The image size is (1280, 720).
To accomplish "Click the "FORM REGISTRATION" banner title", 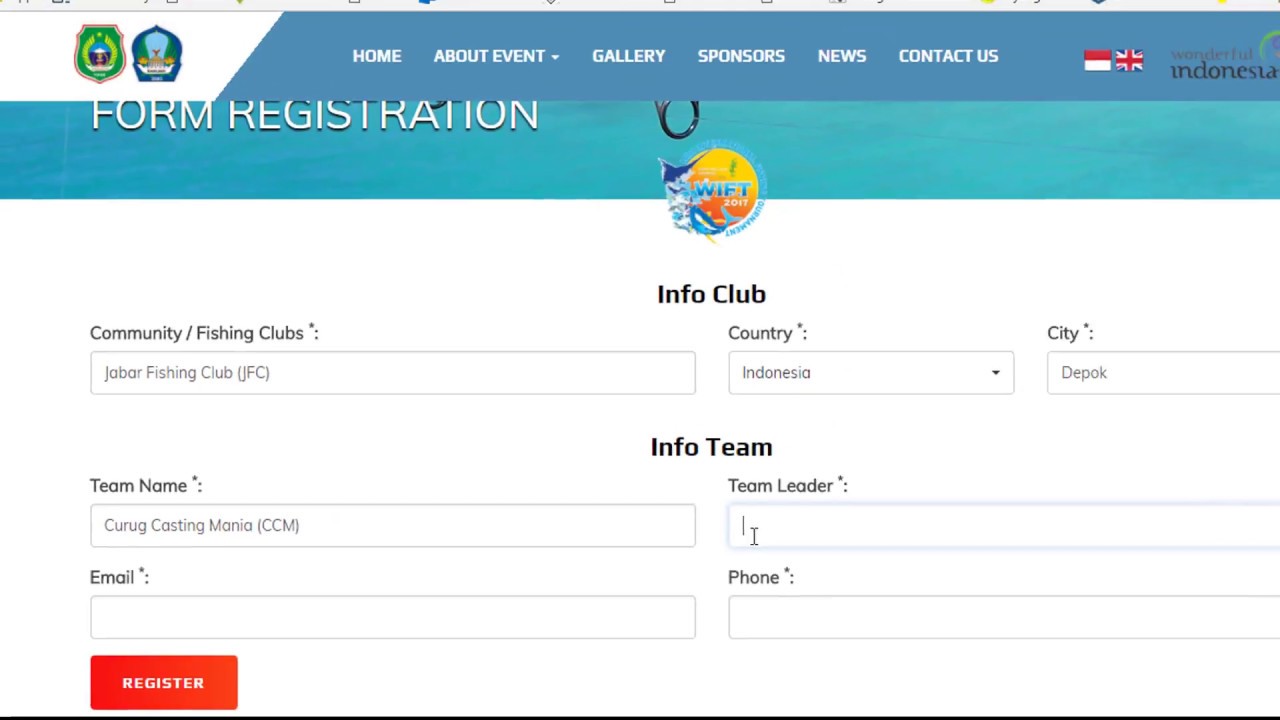I will [314, 115].
